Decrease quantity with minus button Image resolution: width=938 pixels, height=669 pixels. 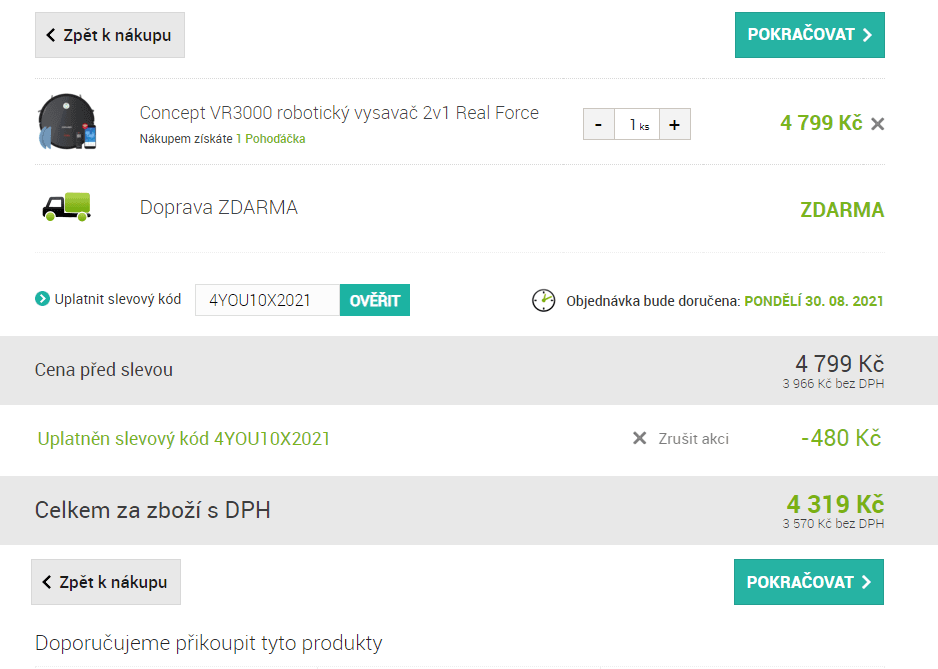tap(598, 124)
